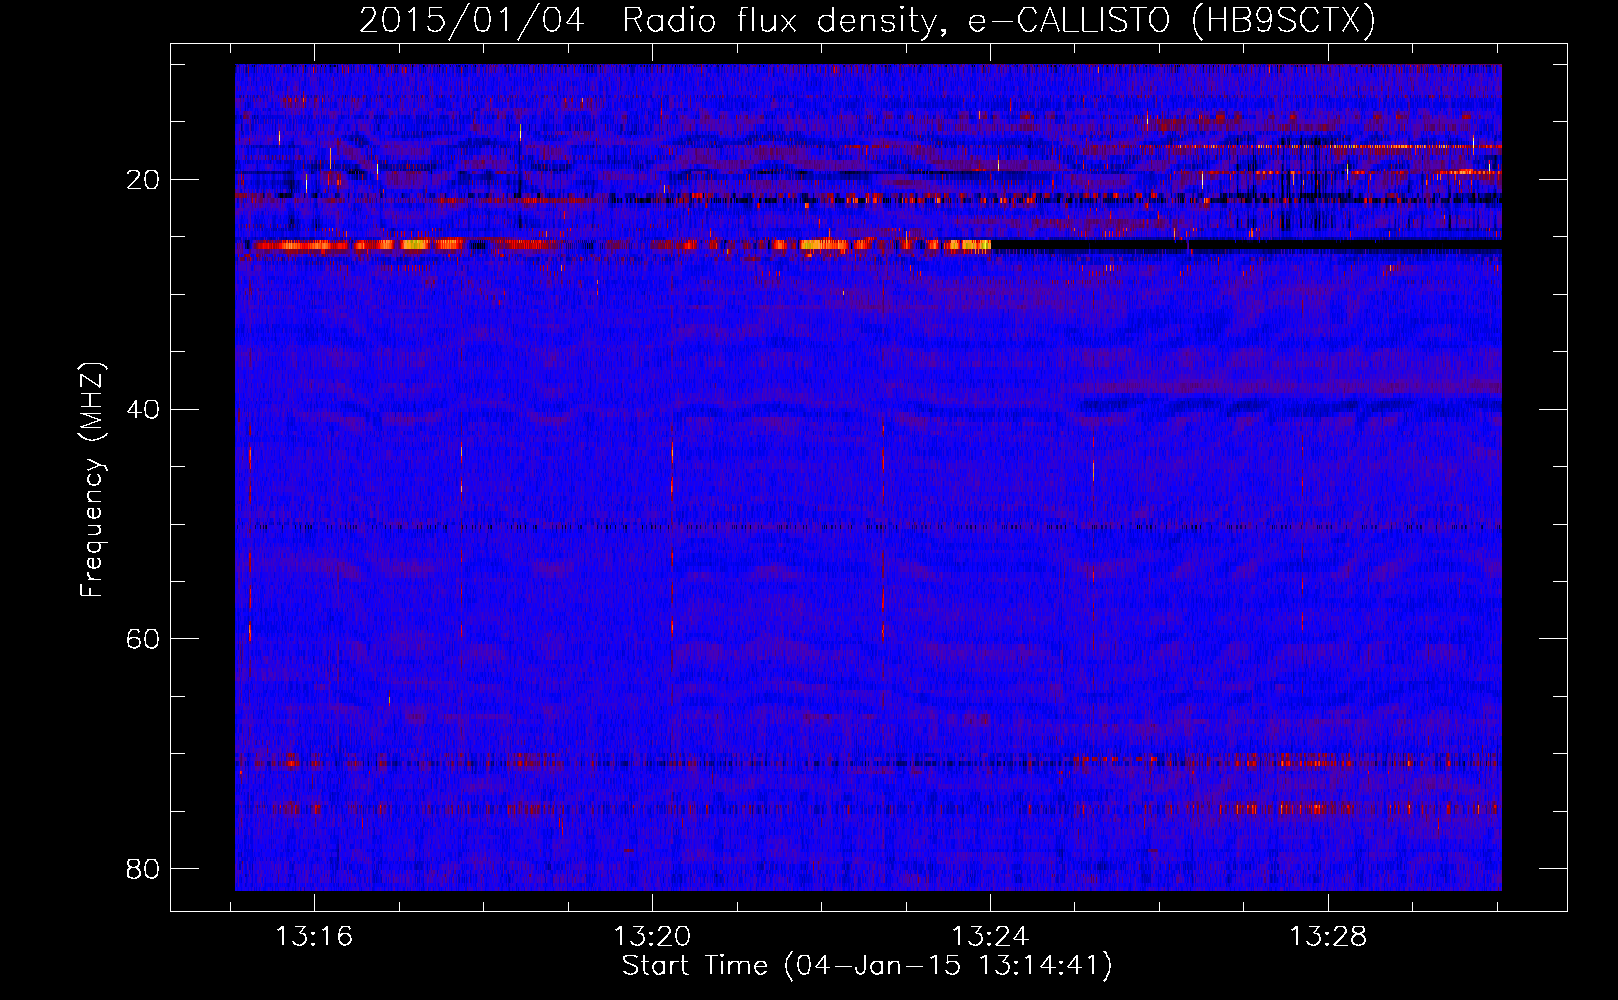
Task: Click the 13:20 time tick label
Action: (x=652, y=937)
